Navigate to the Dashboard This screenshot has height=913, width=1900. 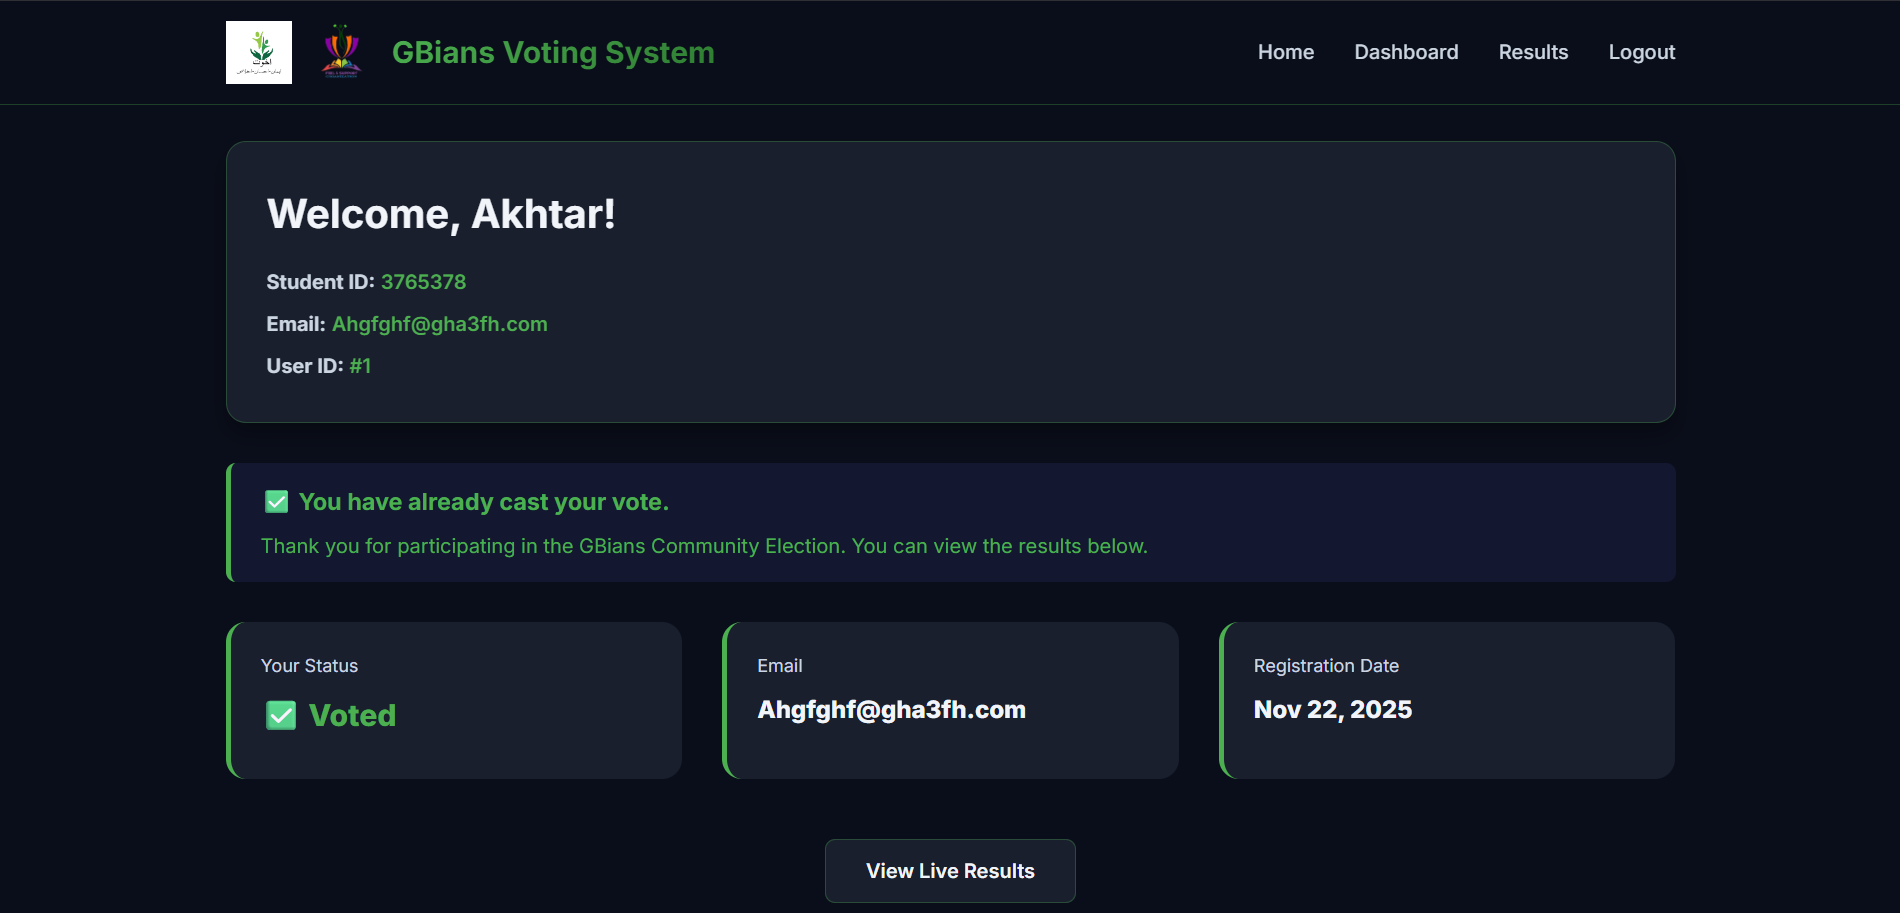(x=1406, y=52)
